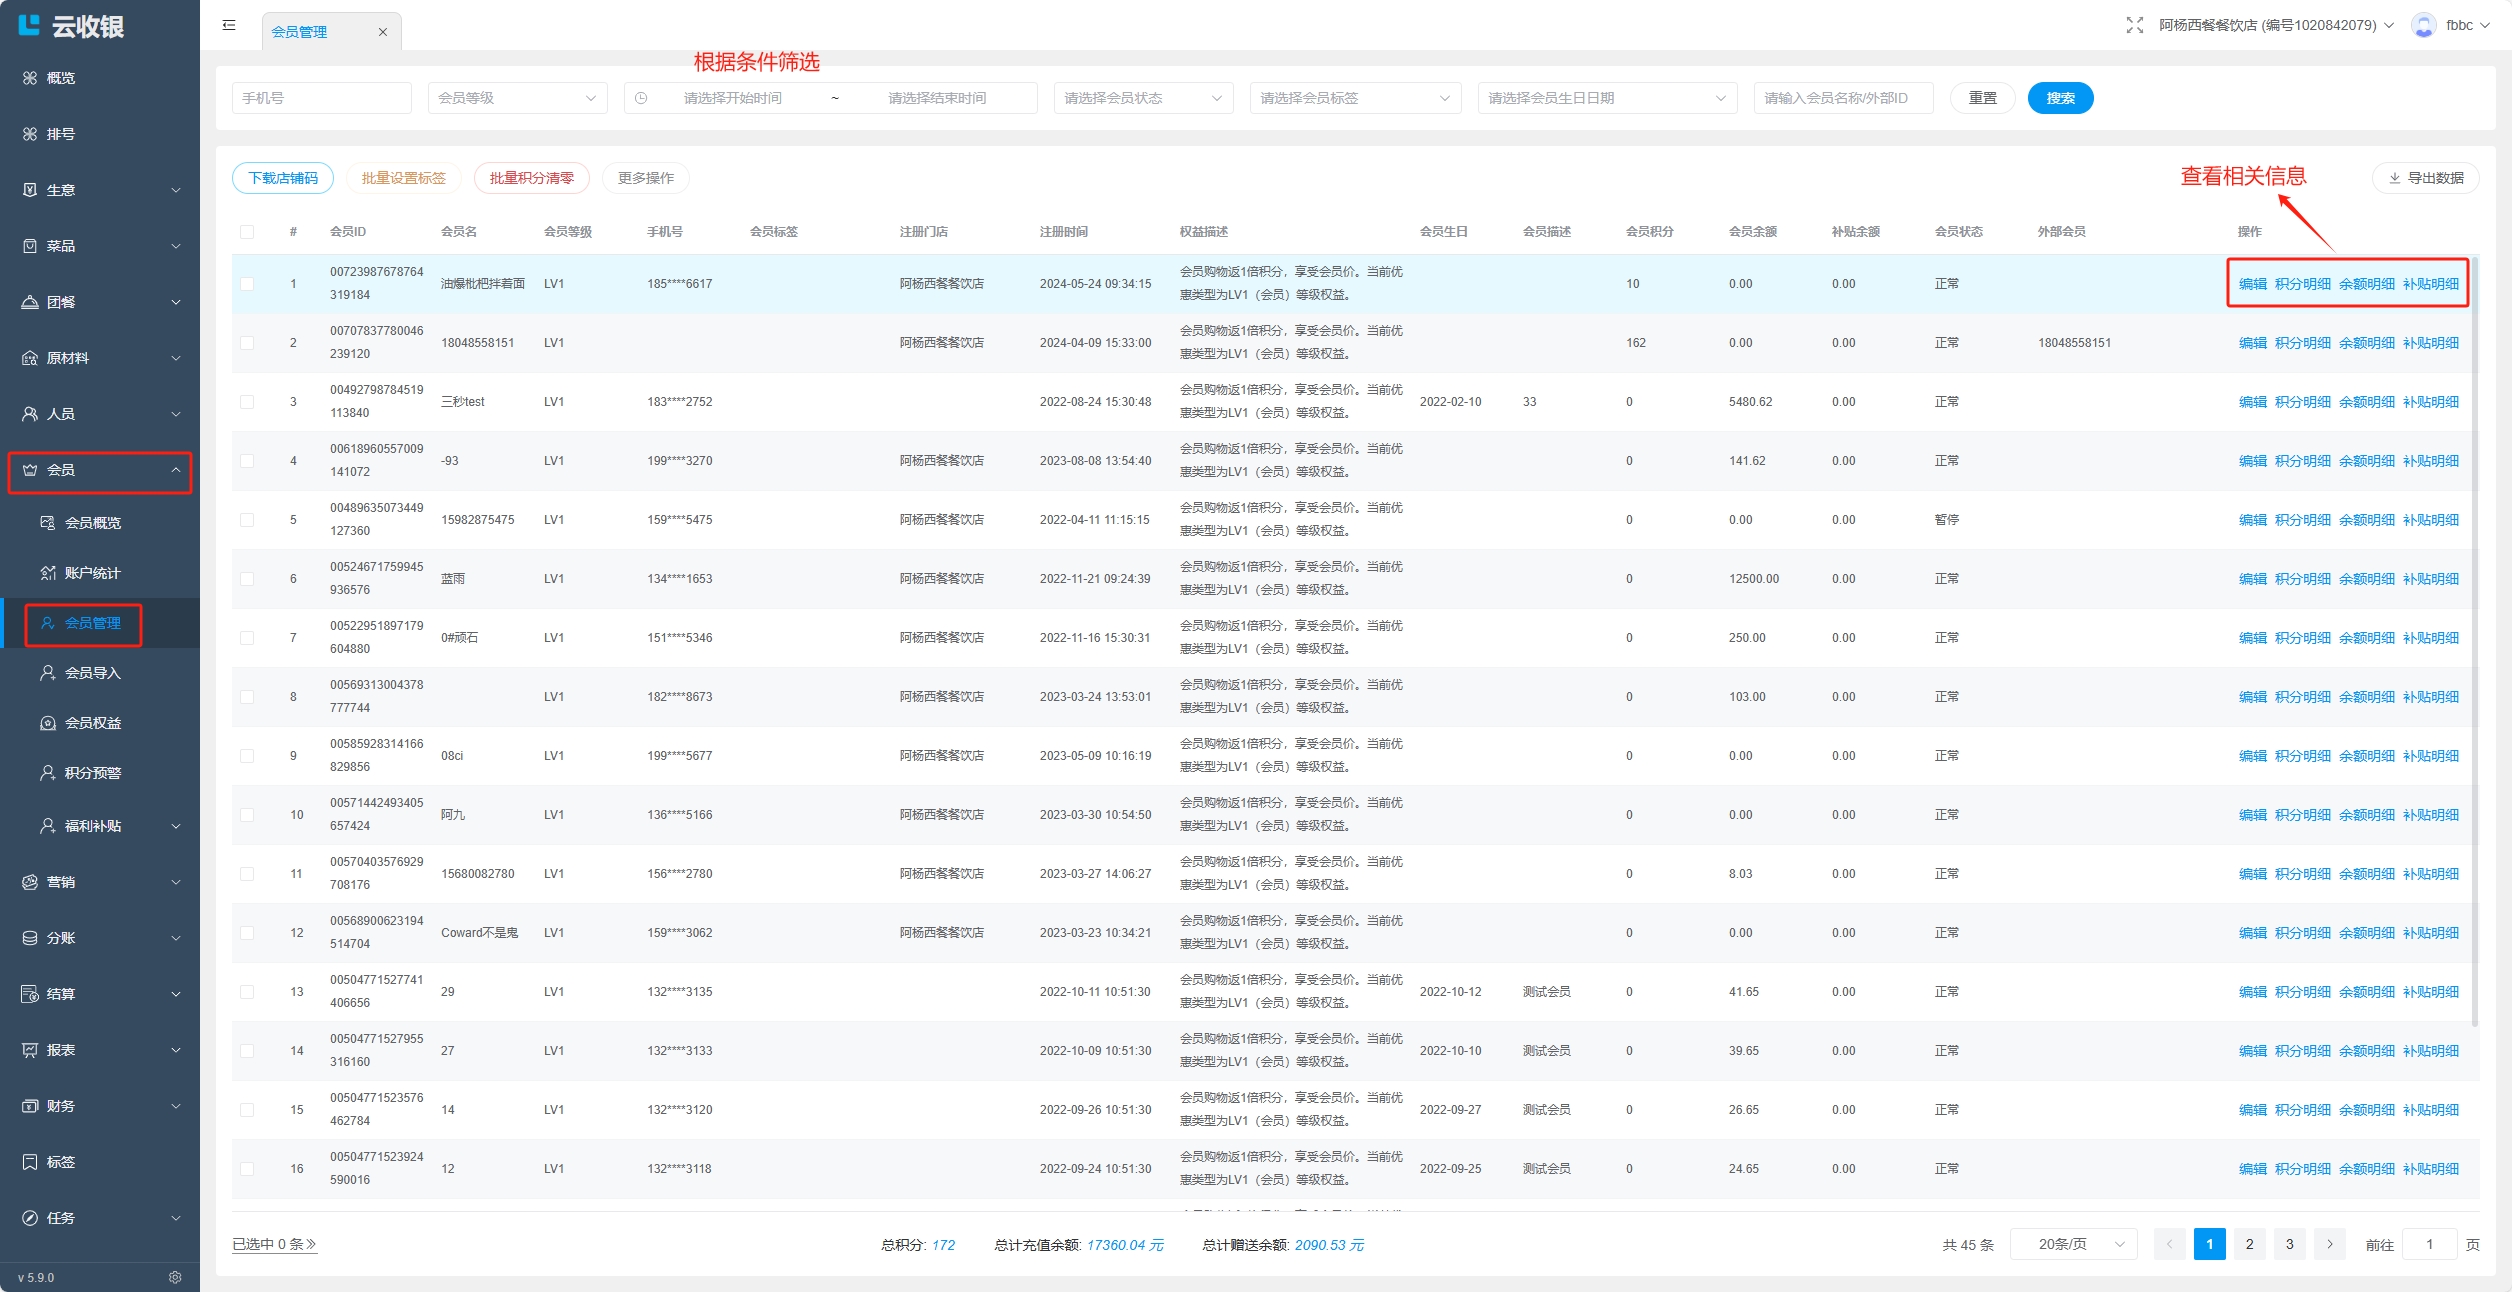Viewport: 2512px width, 1292px height.
Task: Open the 20条/页 page size selector
Action: click(2073, 1244)
